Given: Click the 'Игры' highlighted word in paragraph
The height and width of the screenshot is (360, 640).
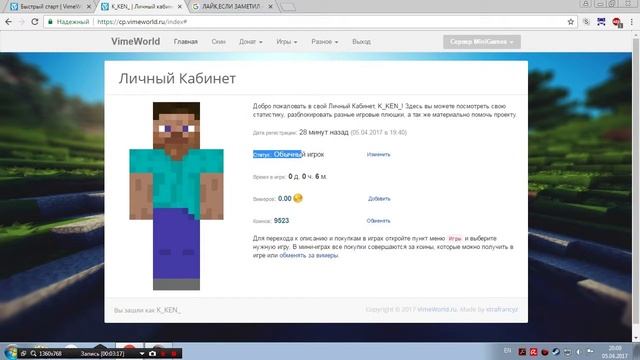Looking at the screenshot, I should pyautogui.click(x=455, y=238).
